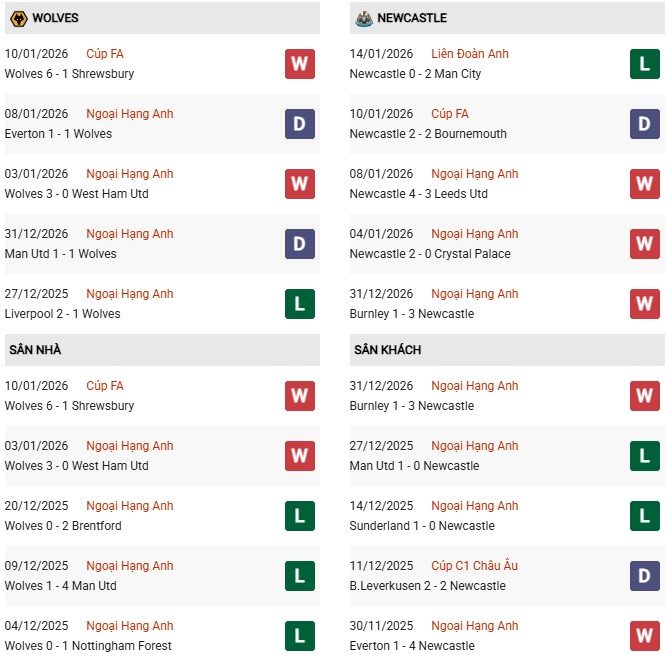Open the Newcastle 2-0 Crystal Palace match

[430, 254]
